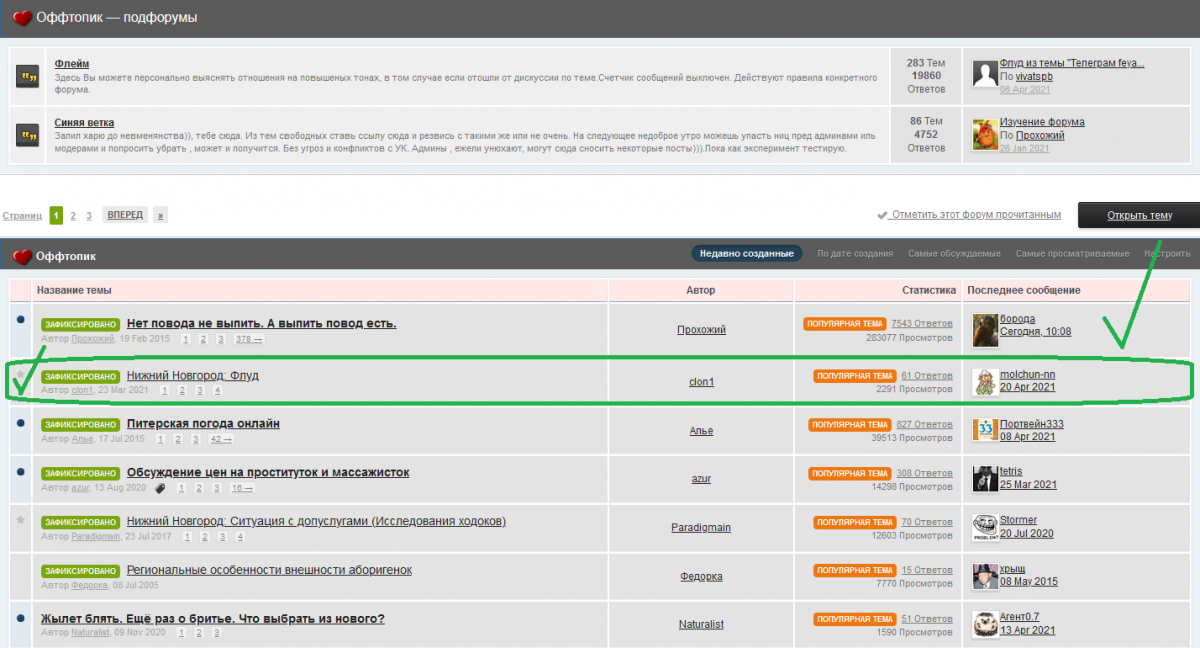Viewport: 1200px width, 648px height.
Task: Click the unread dot for Питерская погода онлайн
Action: [20, 424]
